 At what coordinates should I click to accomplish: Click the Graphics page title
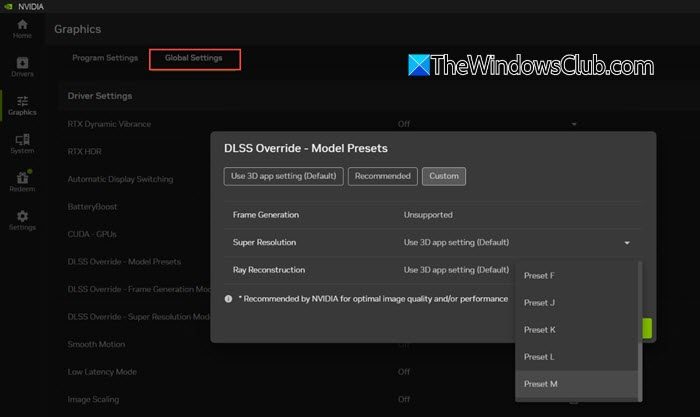[77, 29]
